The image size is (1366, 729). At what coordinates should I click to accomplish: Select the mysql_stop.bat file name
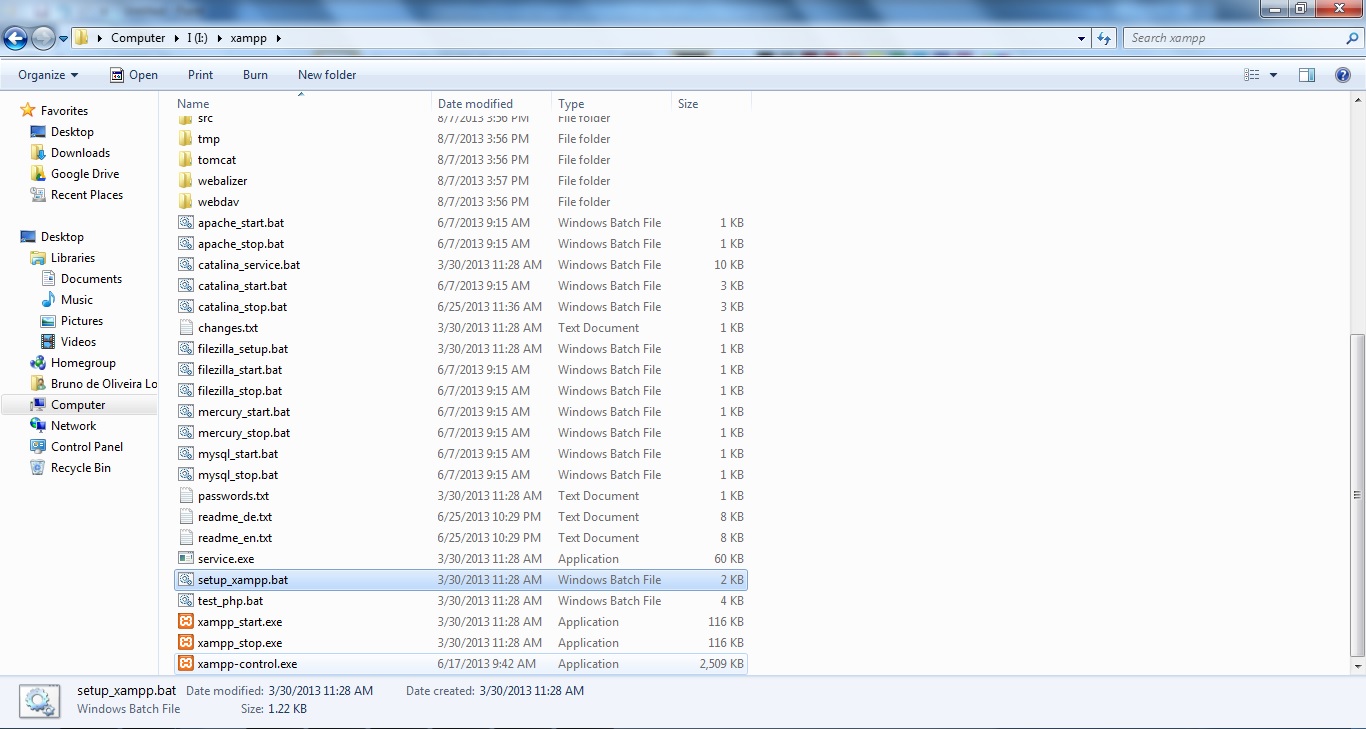click(x=238, y=475)
